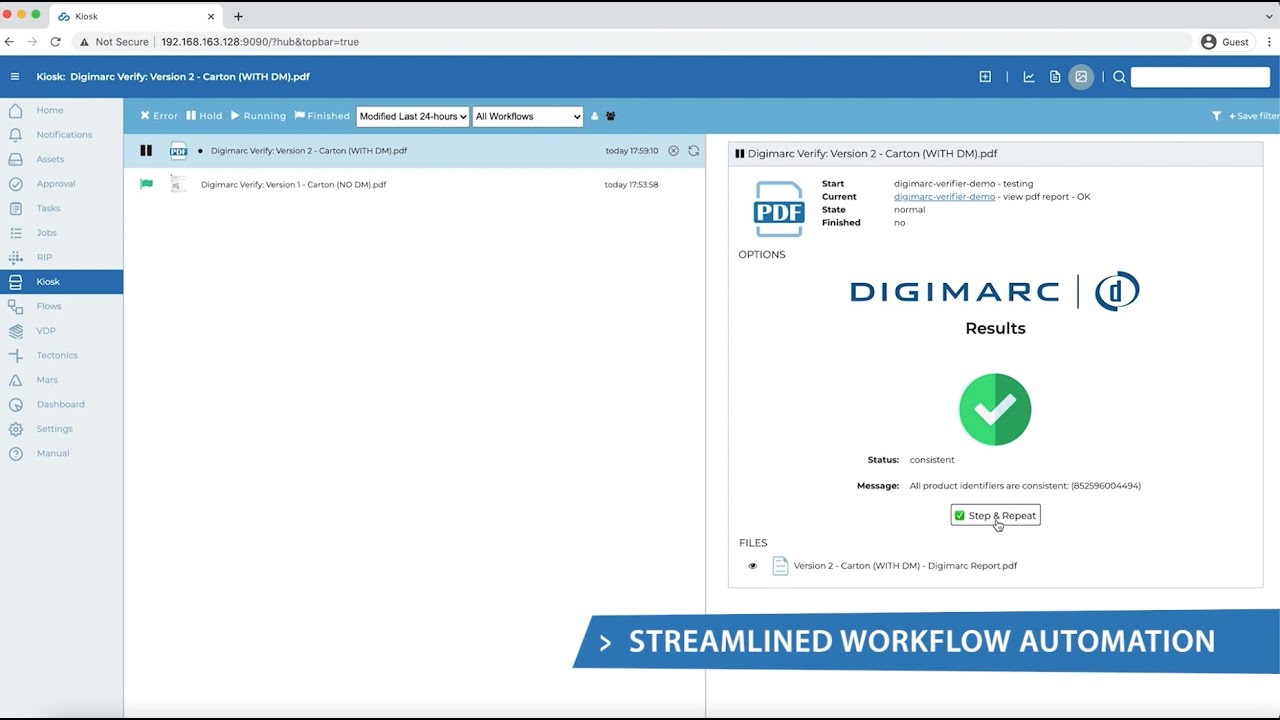
Task: Open the Jobs section
Action: pos(46,233)
